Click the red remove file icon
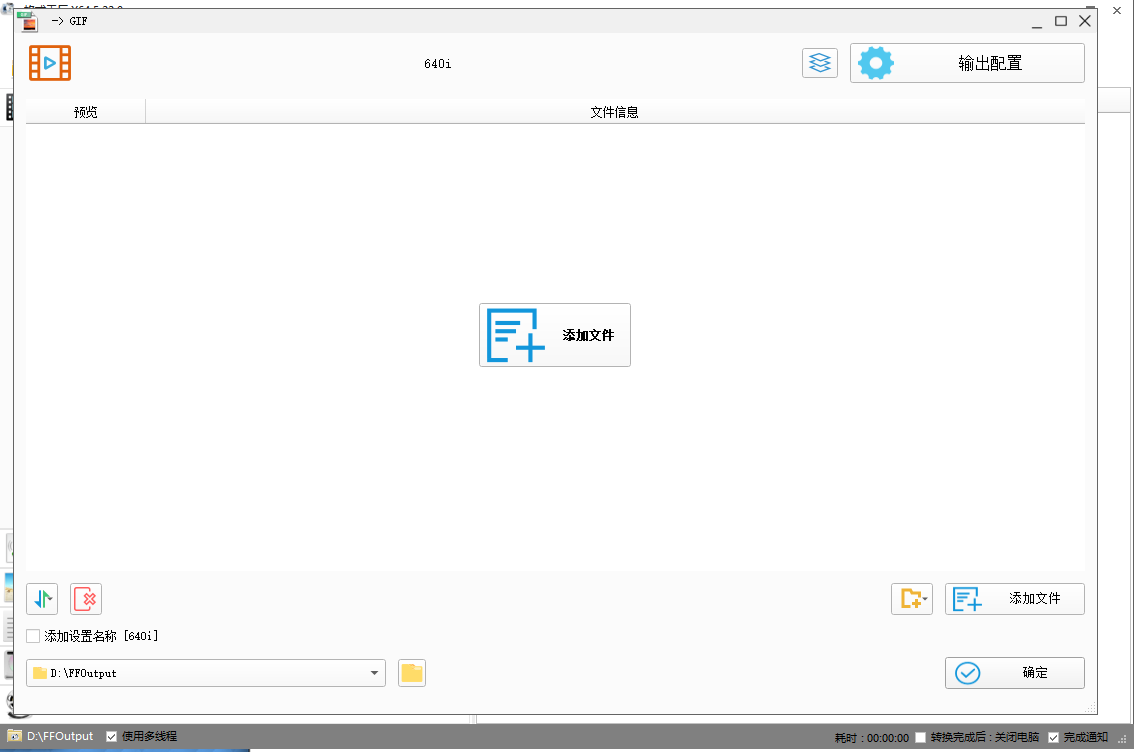This screenshot has width=1134, height=752. pyautogui.click(x=86, y=599)
